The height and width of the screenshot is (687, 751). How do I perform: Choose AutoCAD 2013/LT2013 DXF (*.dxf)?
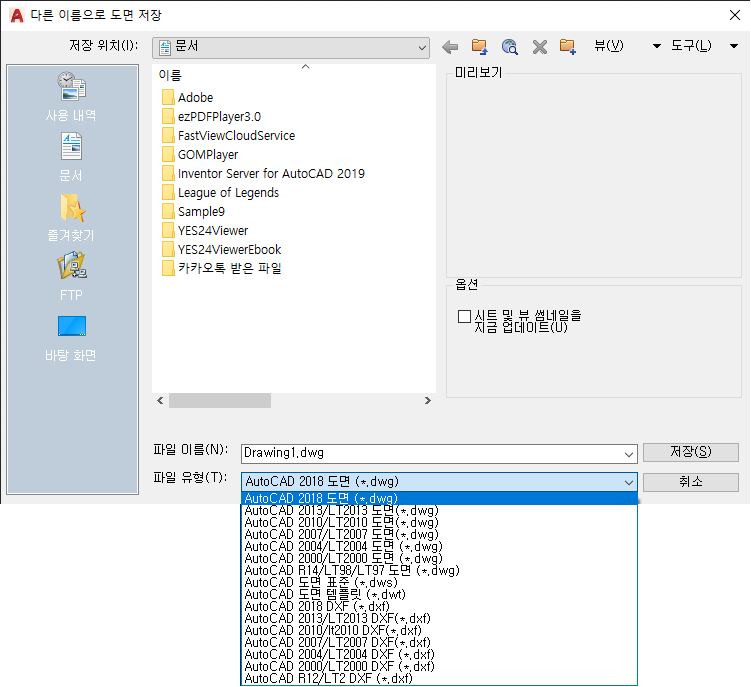pos(439,618)
